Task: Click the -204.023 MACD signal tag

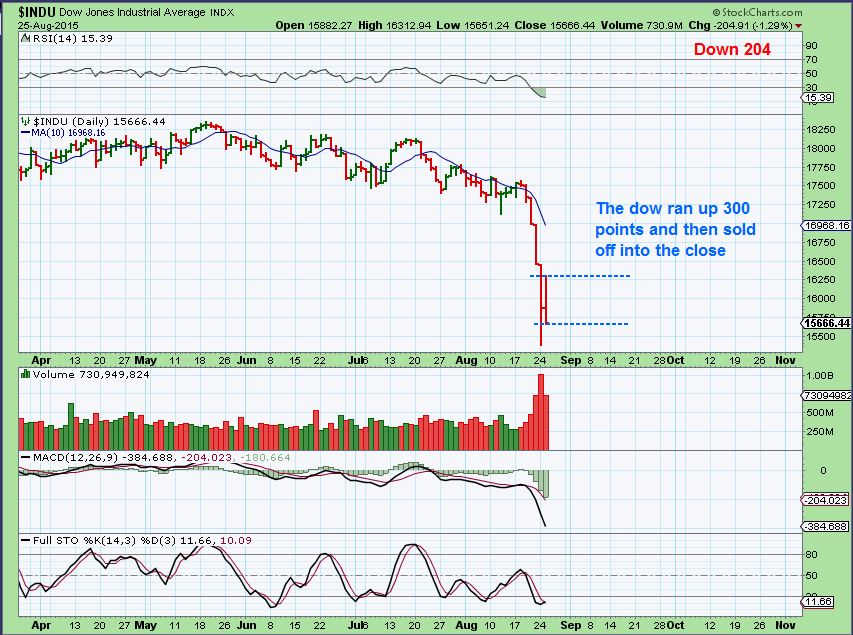Action: [x=826, y=500]
